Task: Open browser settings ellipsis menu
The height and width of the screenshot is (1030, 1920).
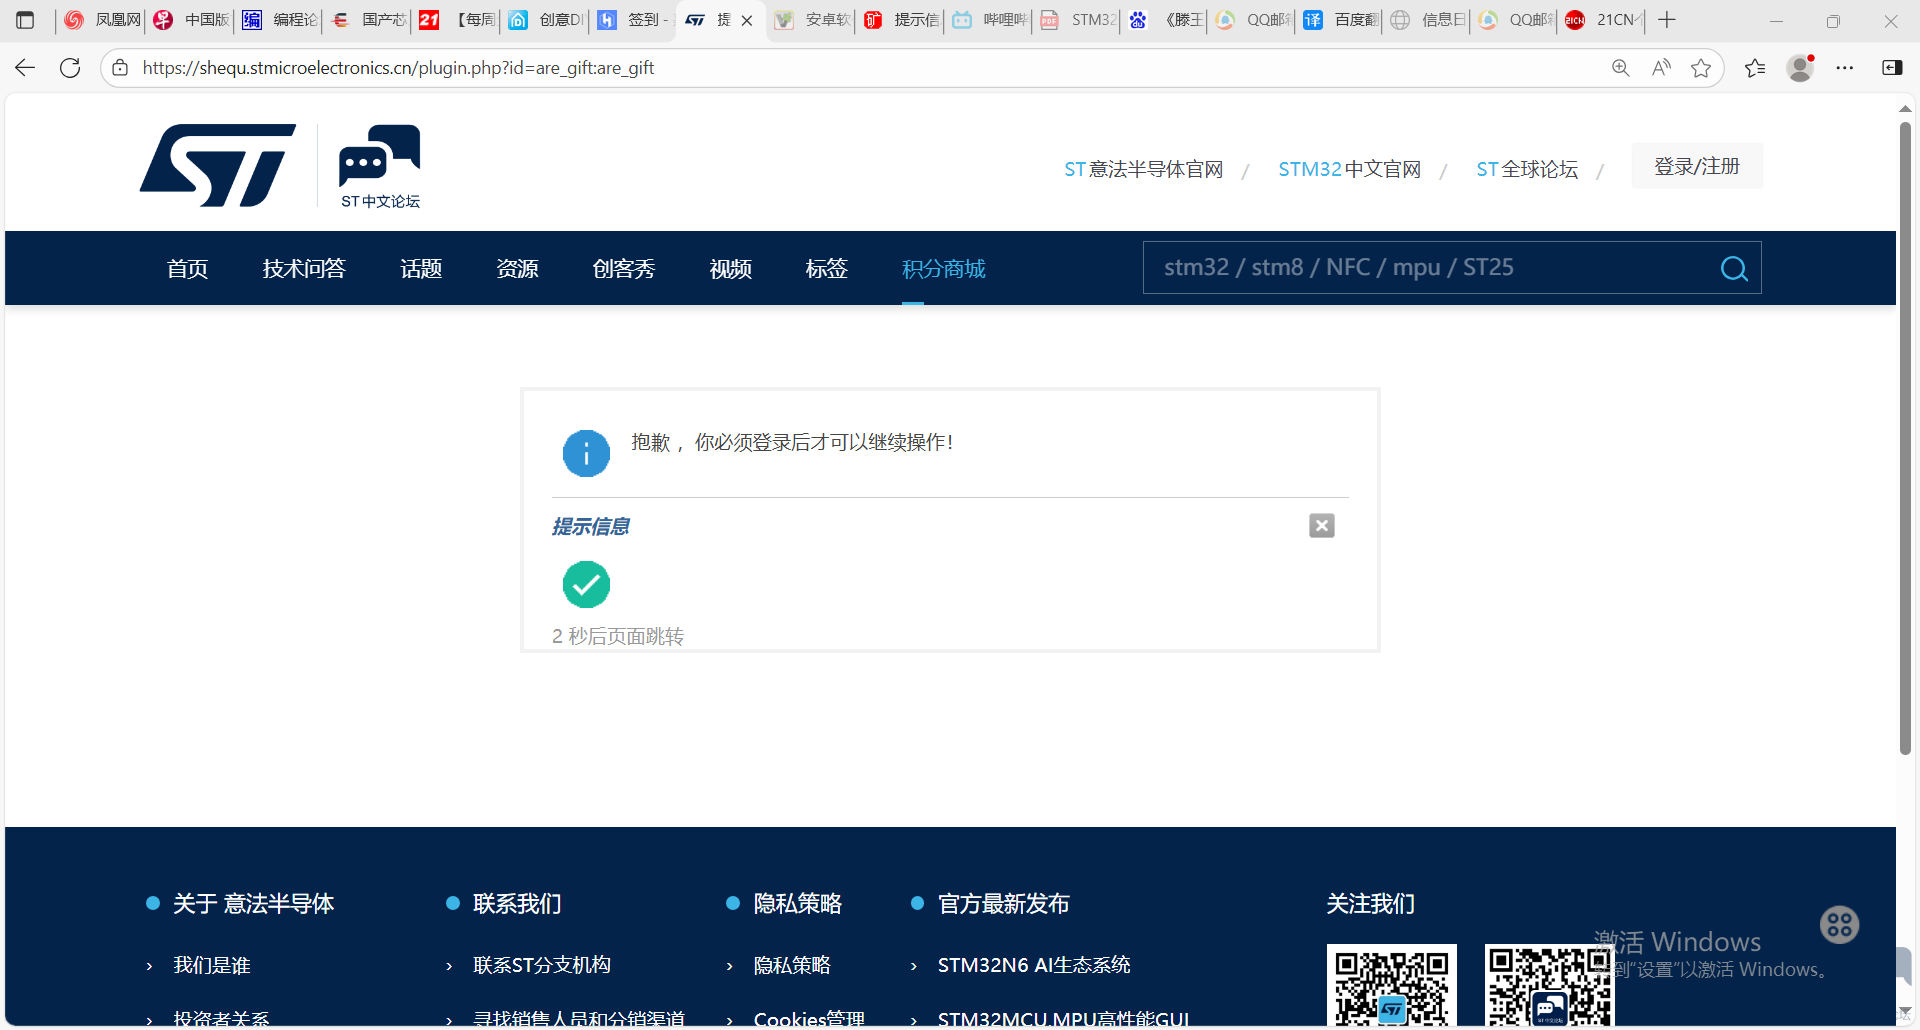Action: (1845, 68)
